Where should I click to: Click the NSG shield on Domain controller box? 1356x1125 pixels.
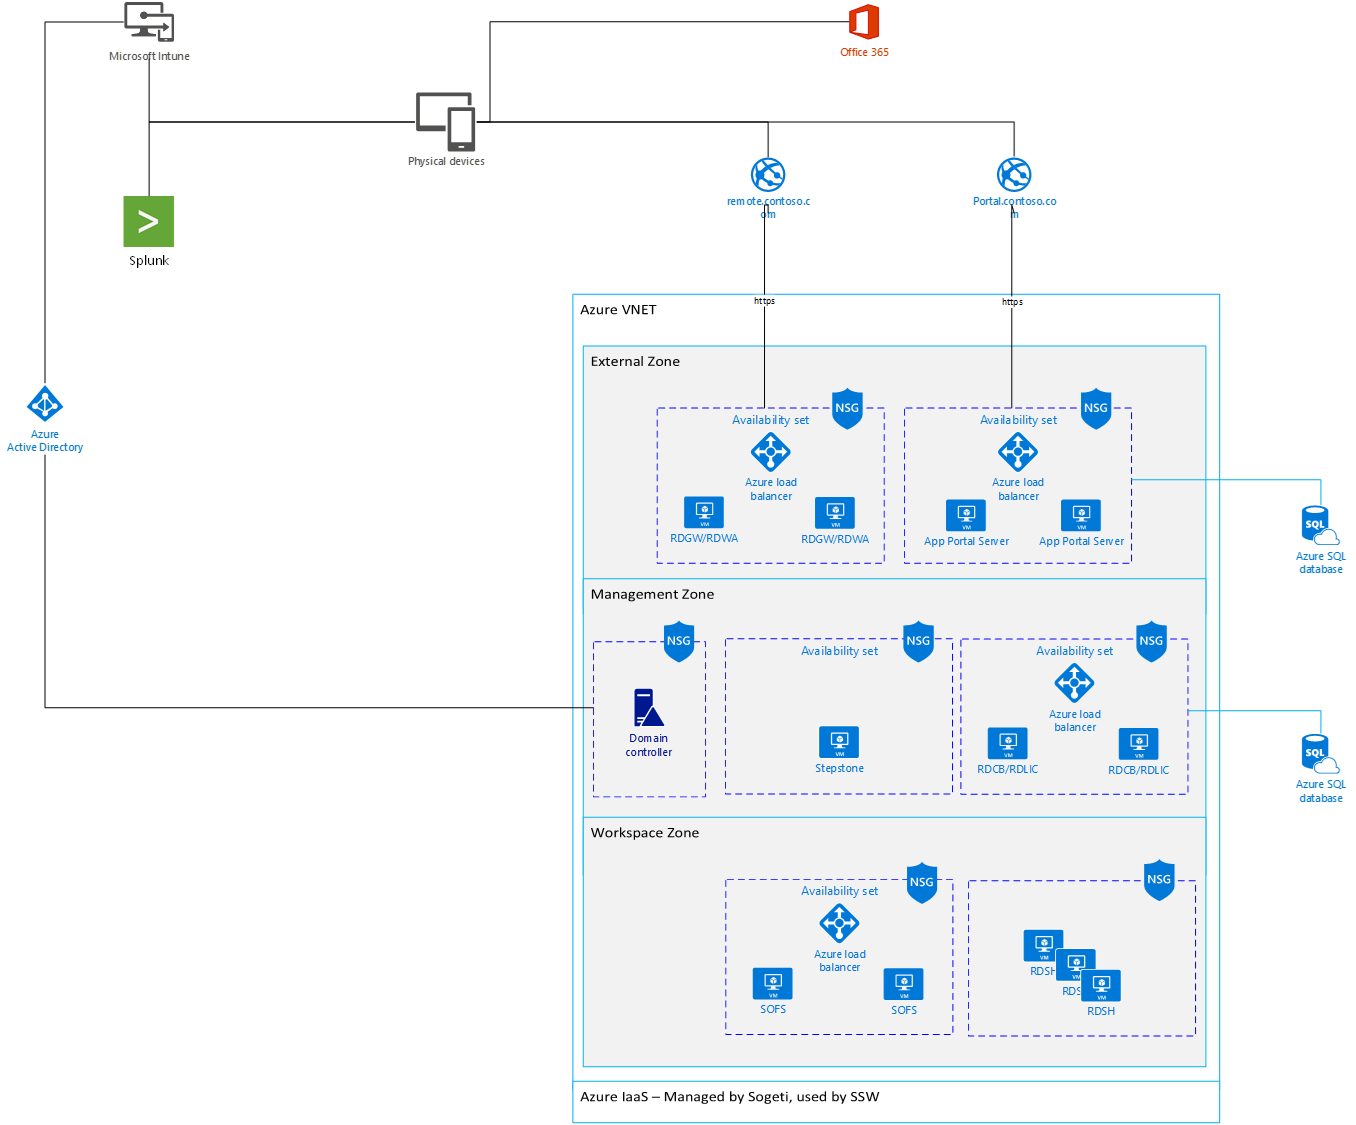tap(679, 641)
